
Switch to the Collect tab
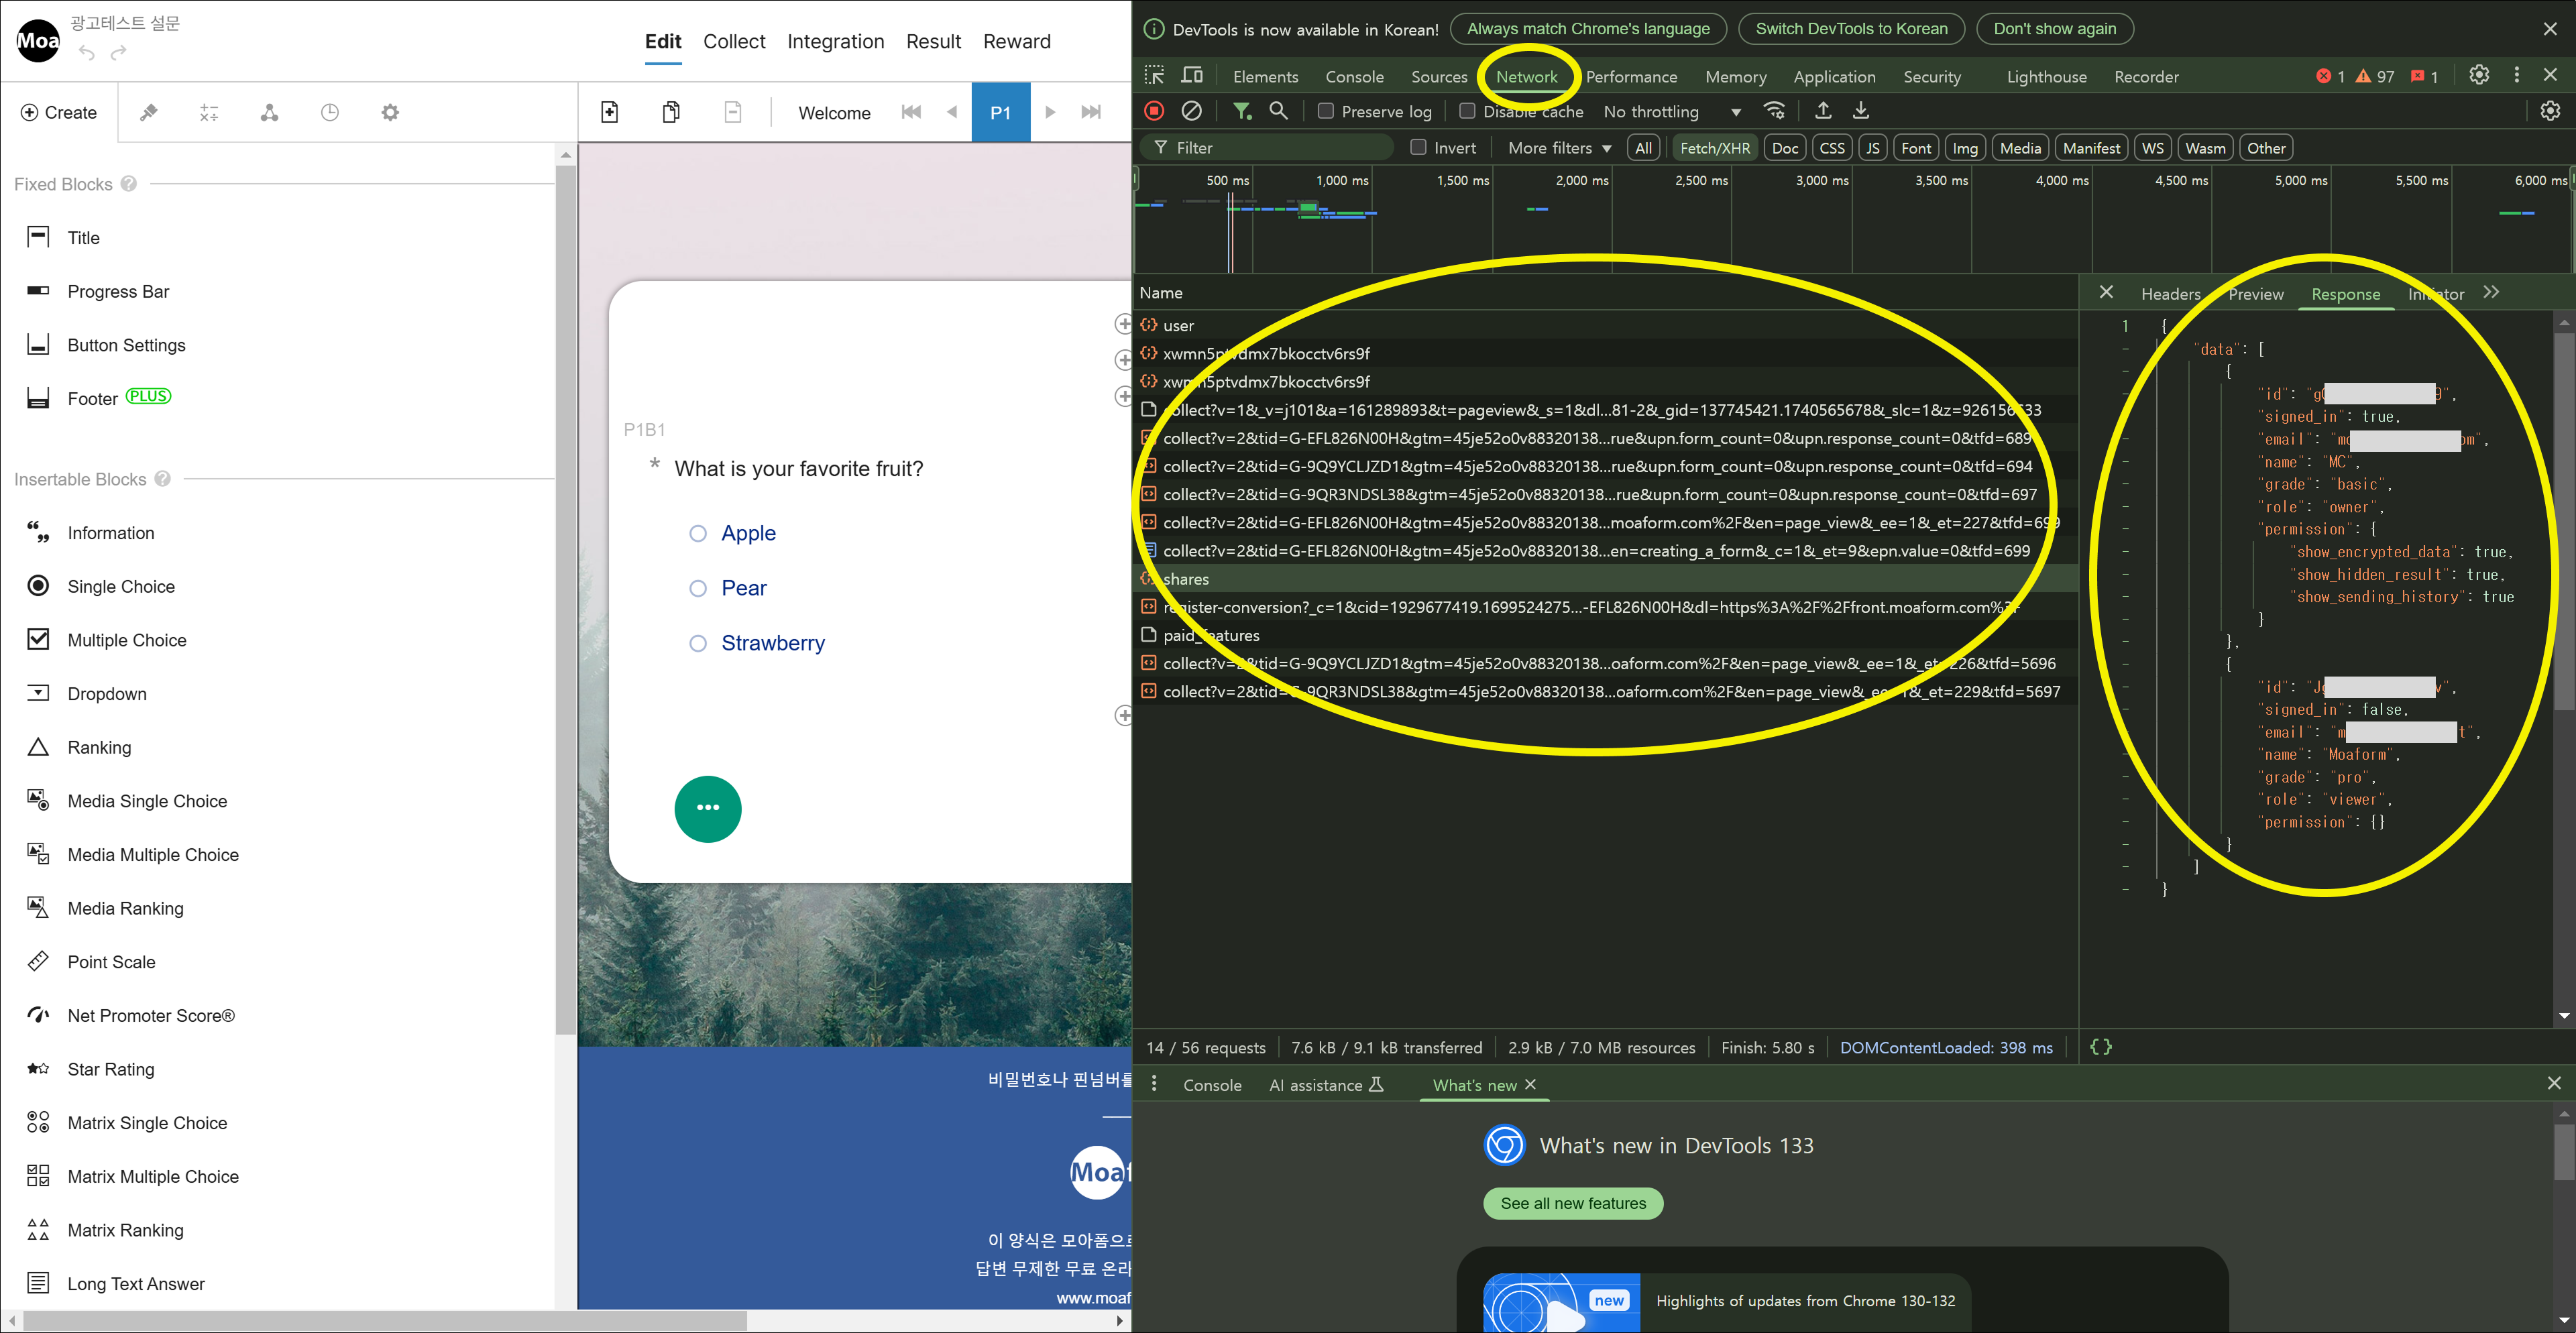coord(734,42)
